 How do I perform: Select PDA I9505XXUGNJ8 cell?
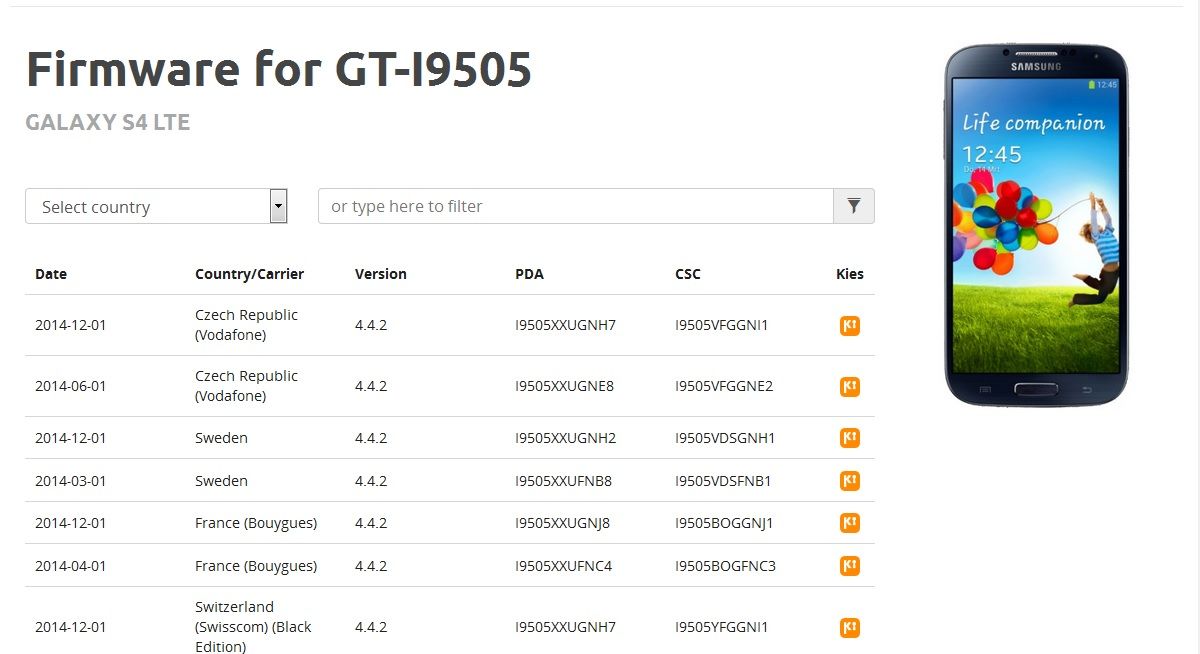coord(562,523)
